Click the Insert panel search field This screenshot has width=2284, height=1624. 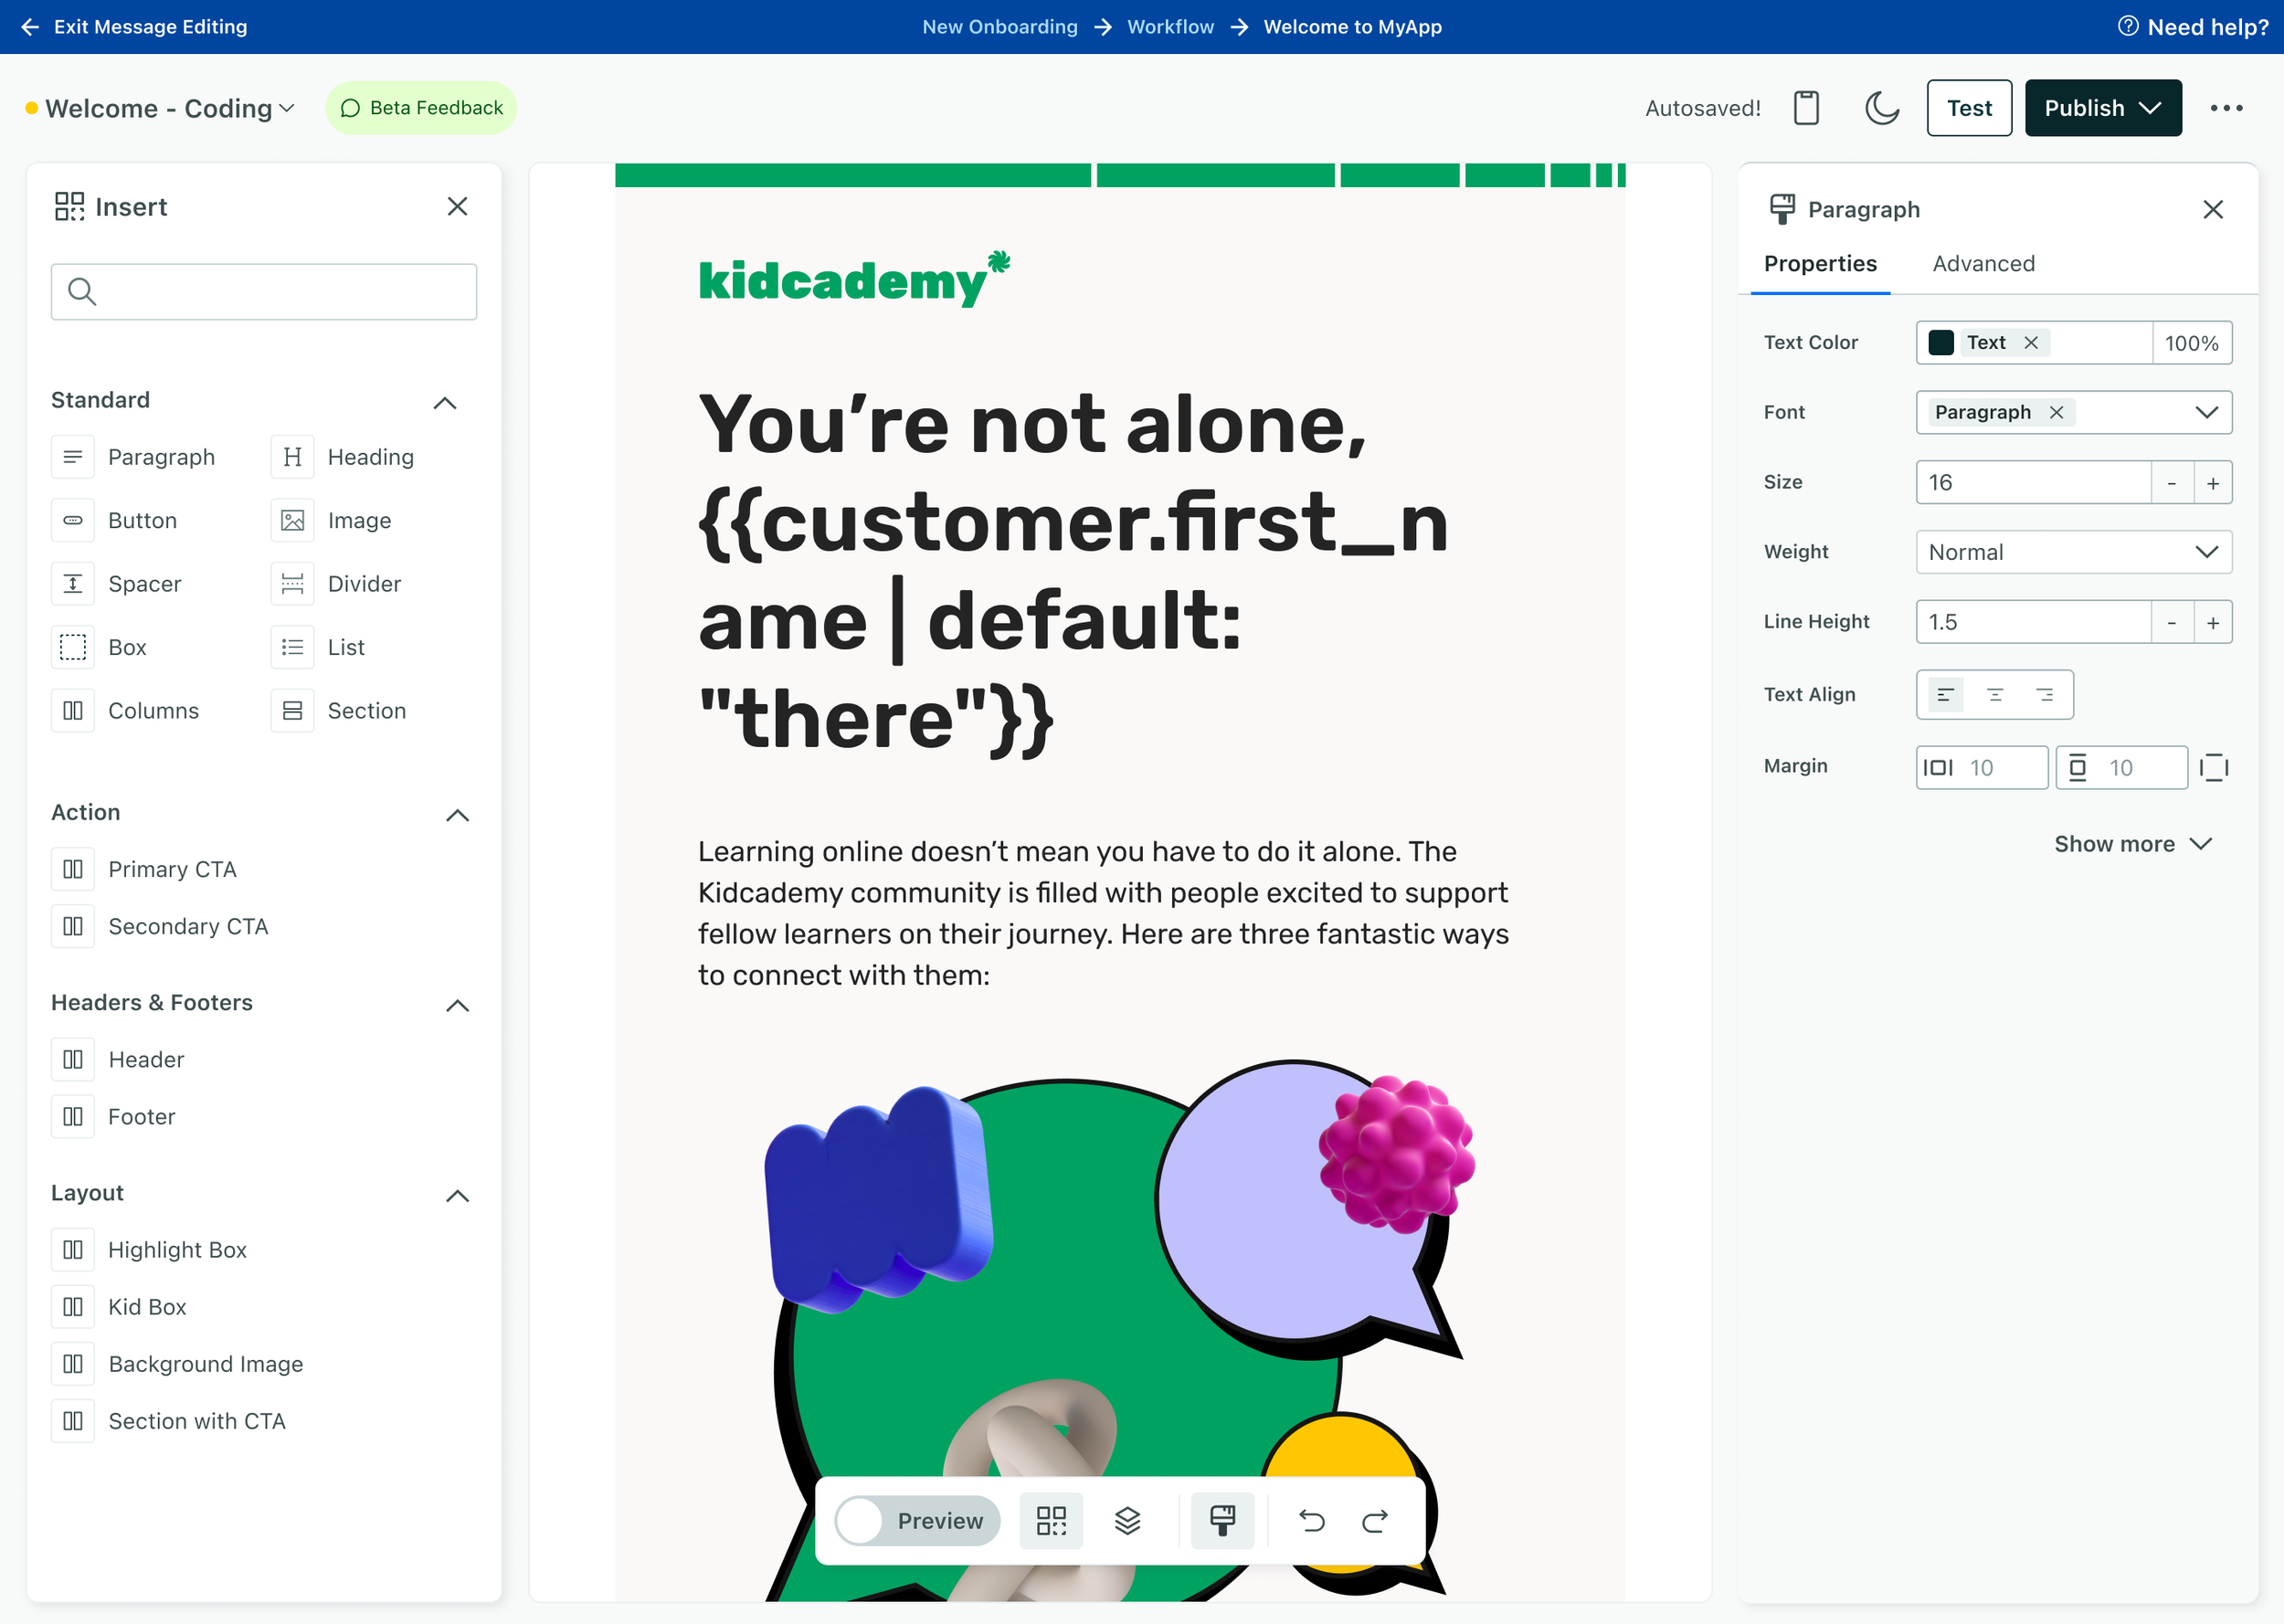[264, 291]
